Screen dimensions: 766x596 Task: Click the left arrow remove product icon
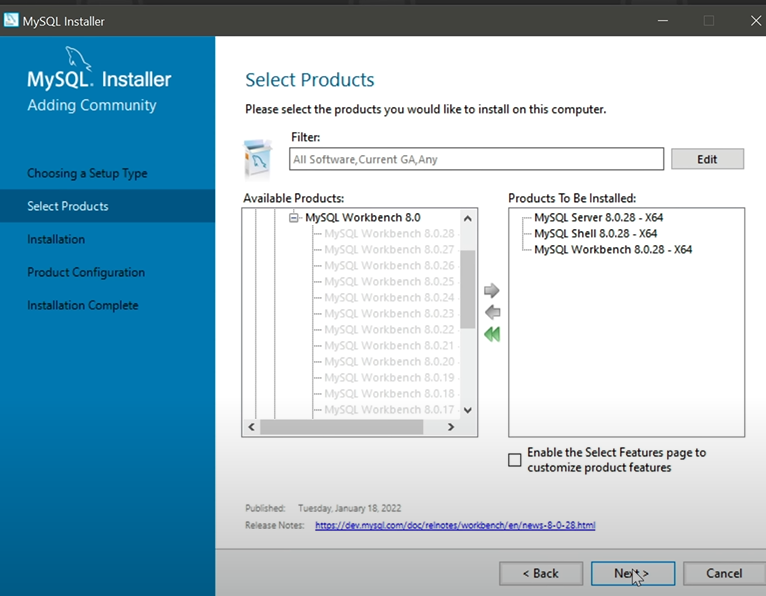tap(492, 312)
